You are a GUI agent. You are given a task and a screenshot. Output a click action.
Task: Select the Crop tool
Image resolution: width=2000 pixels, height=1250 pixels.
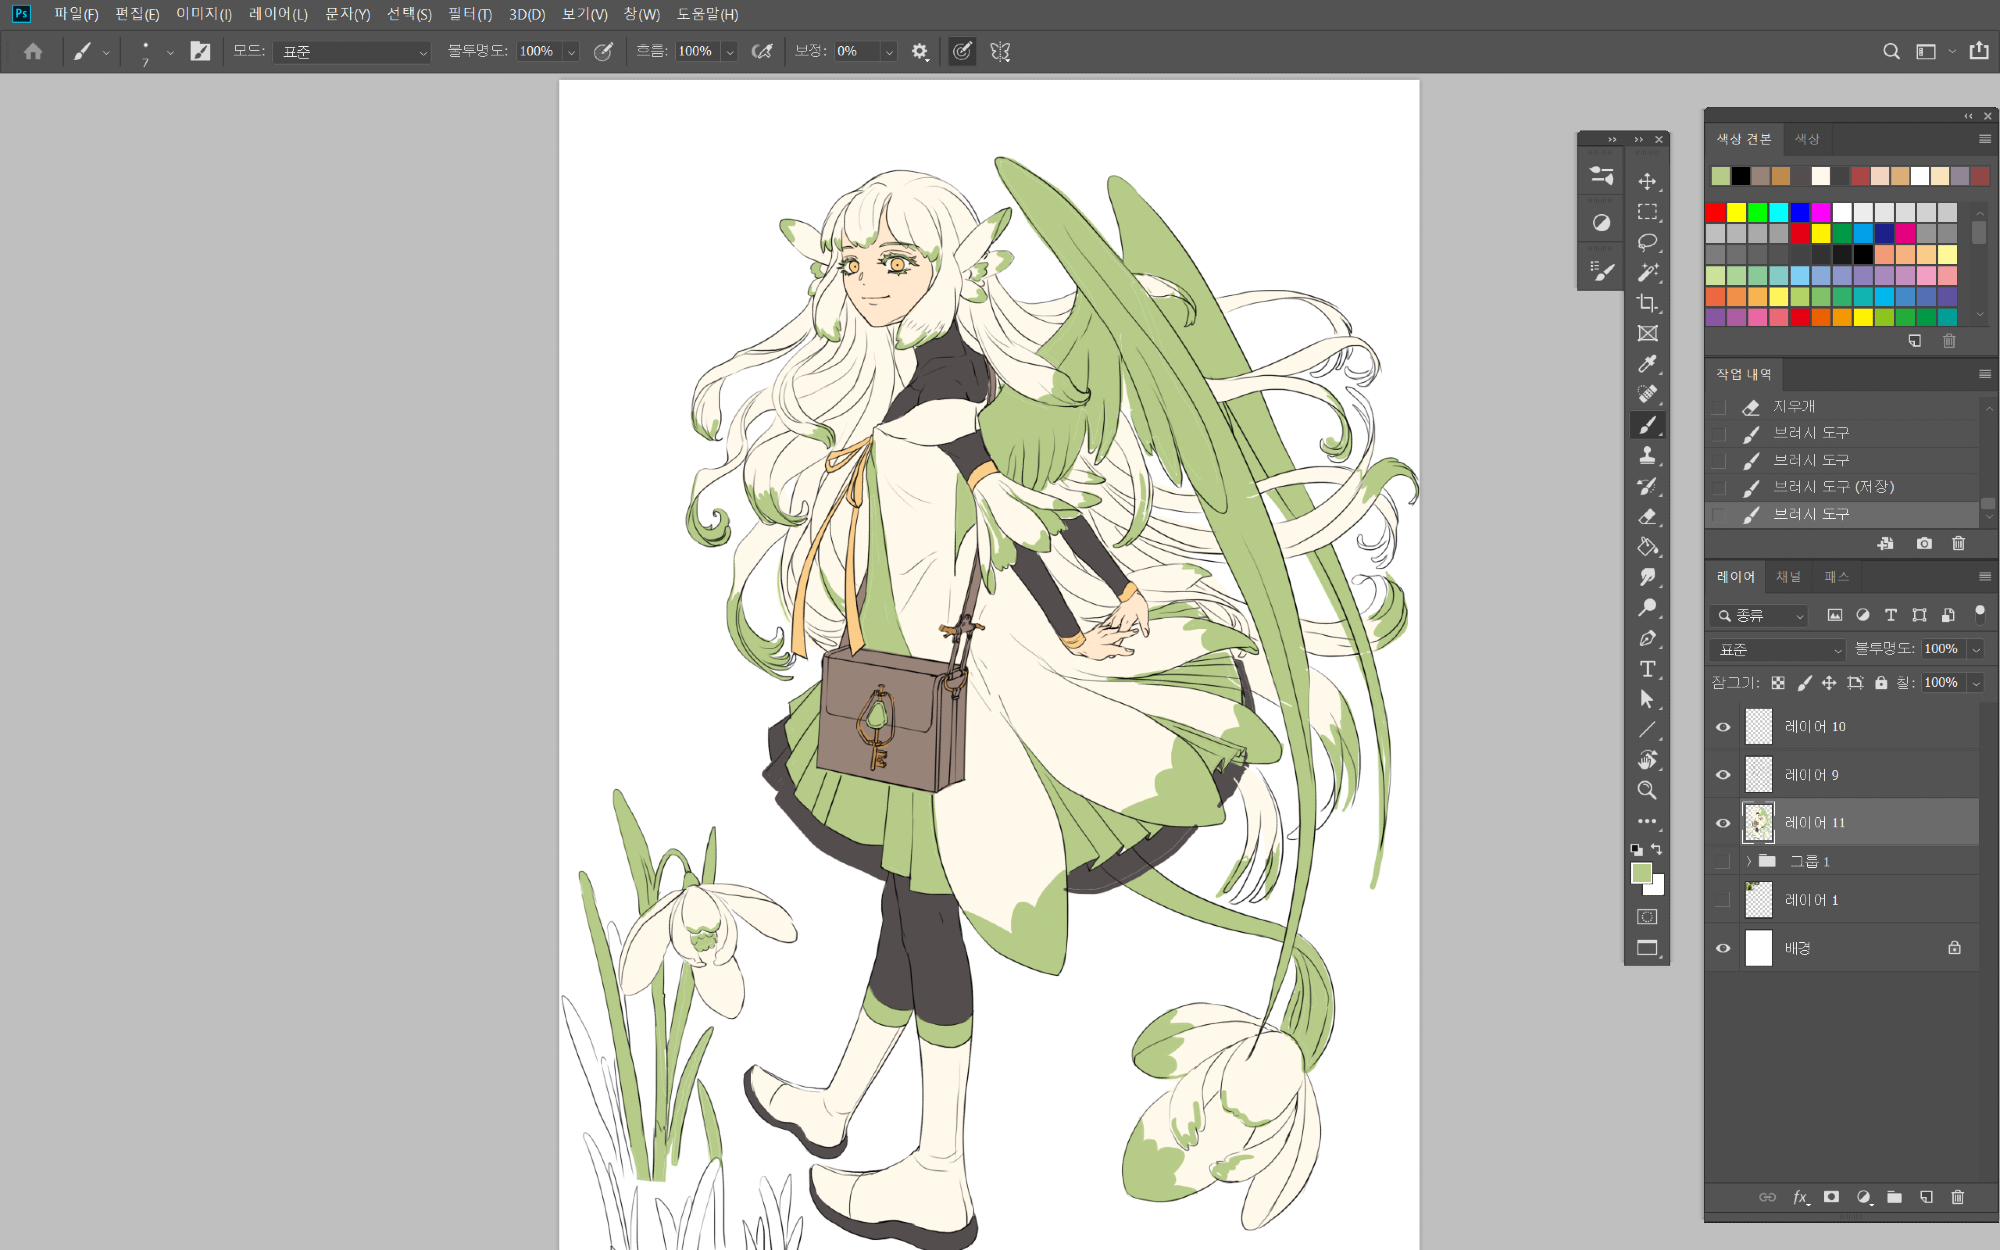[1647, 303]
